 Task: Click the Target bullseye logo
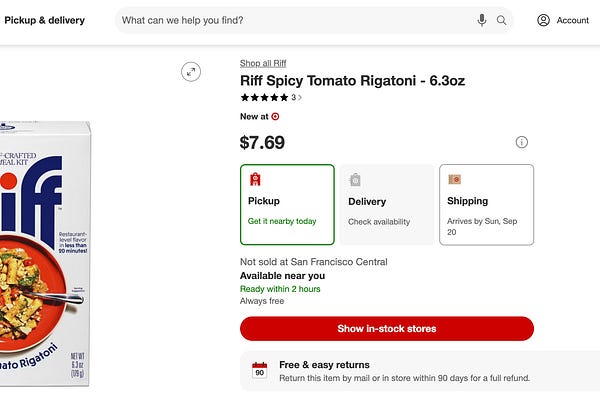275,116
